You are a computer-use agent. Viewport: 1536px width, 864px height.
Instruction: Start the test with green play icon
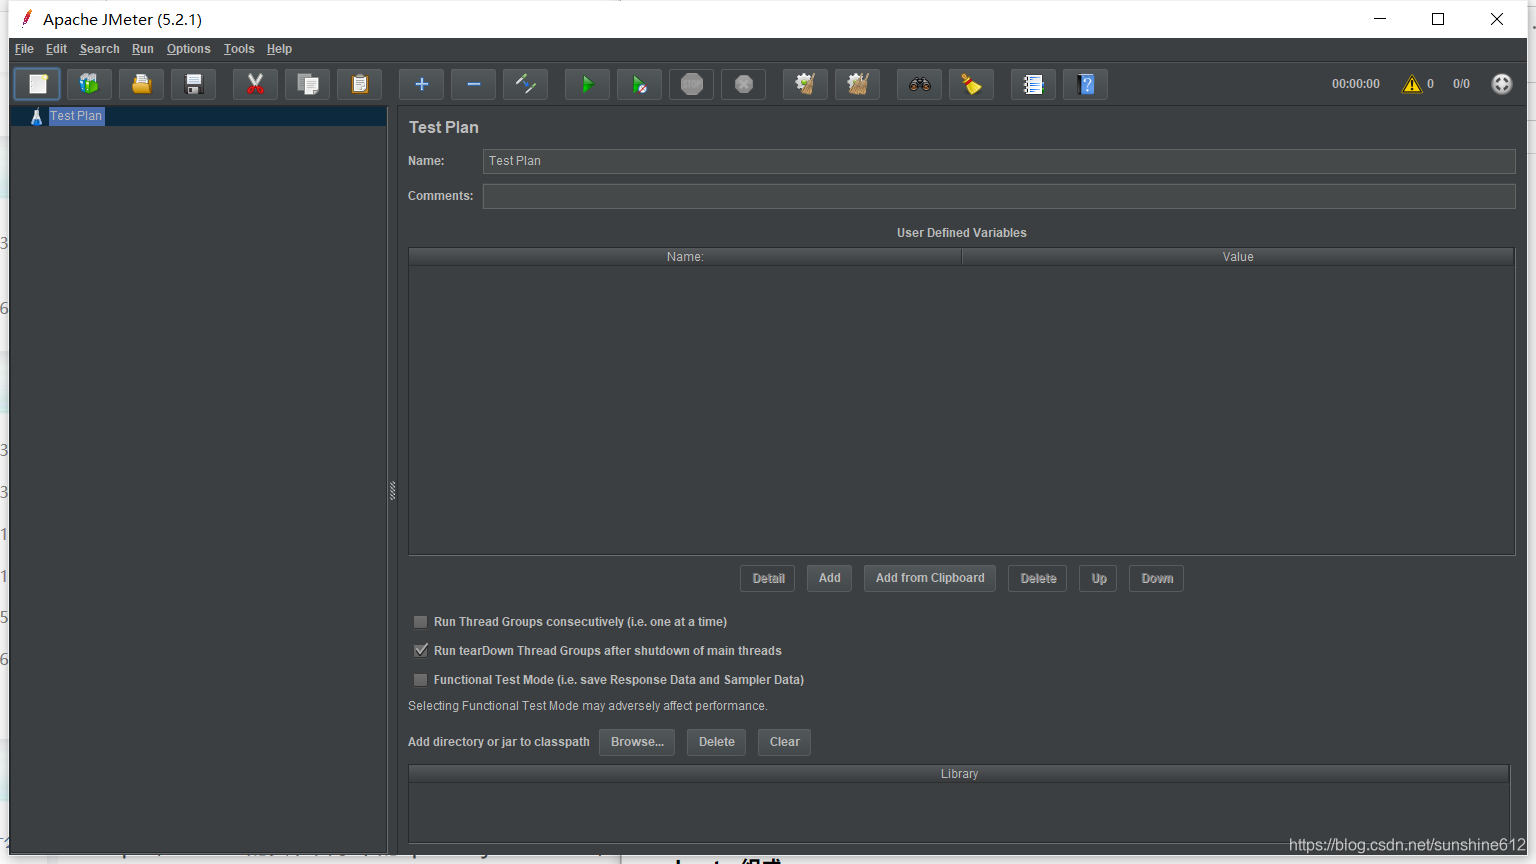pyautogui.click(x=588, y=84)
